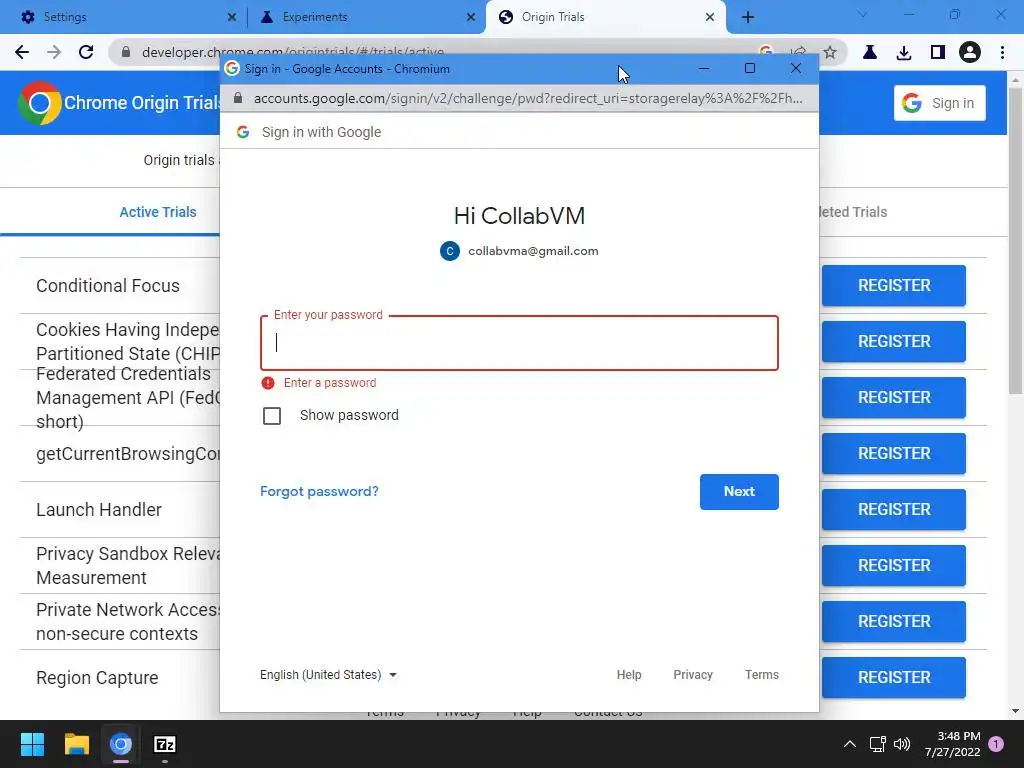Click the Region Capture trial name
1024x768 pixels.
[97, 678]
